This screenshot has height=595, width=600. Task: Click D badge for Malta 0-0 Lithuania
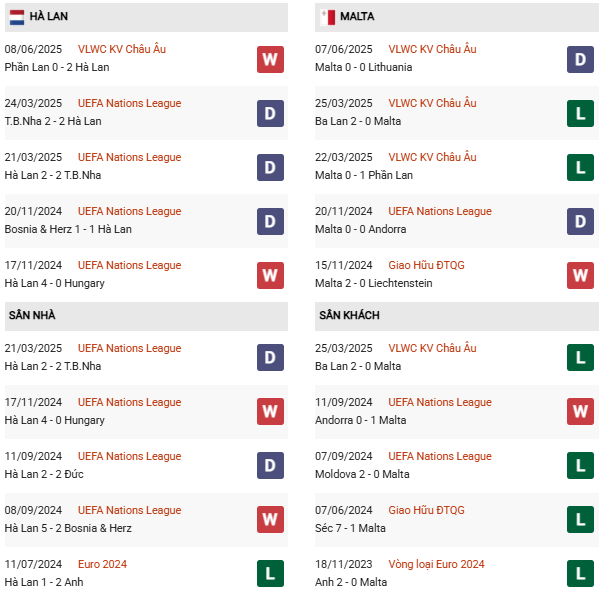pyautogui.click(x=580, y=59)
